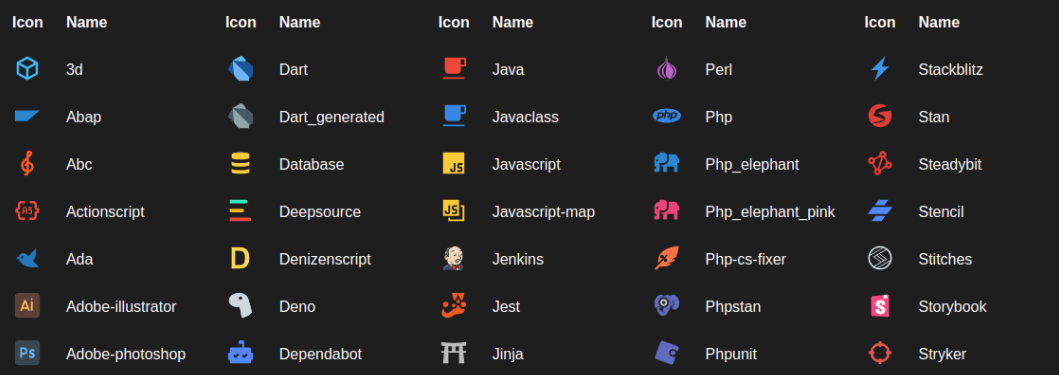Click the Phpunit purple icon
This screenshot has width=1059, height=375.
click(x=667, y=353)
